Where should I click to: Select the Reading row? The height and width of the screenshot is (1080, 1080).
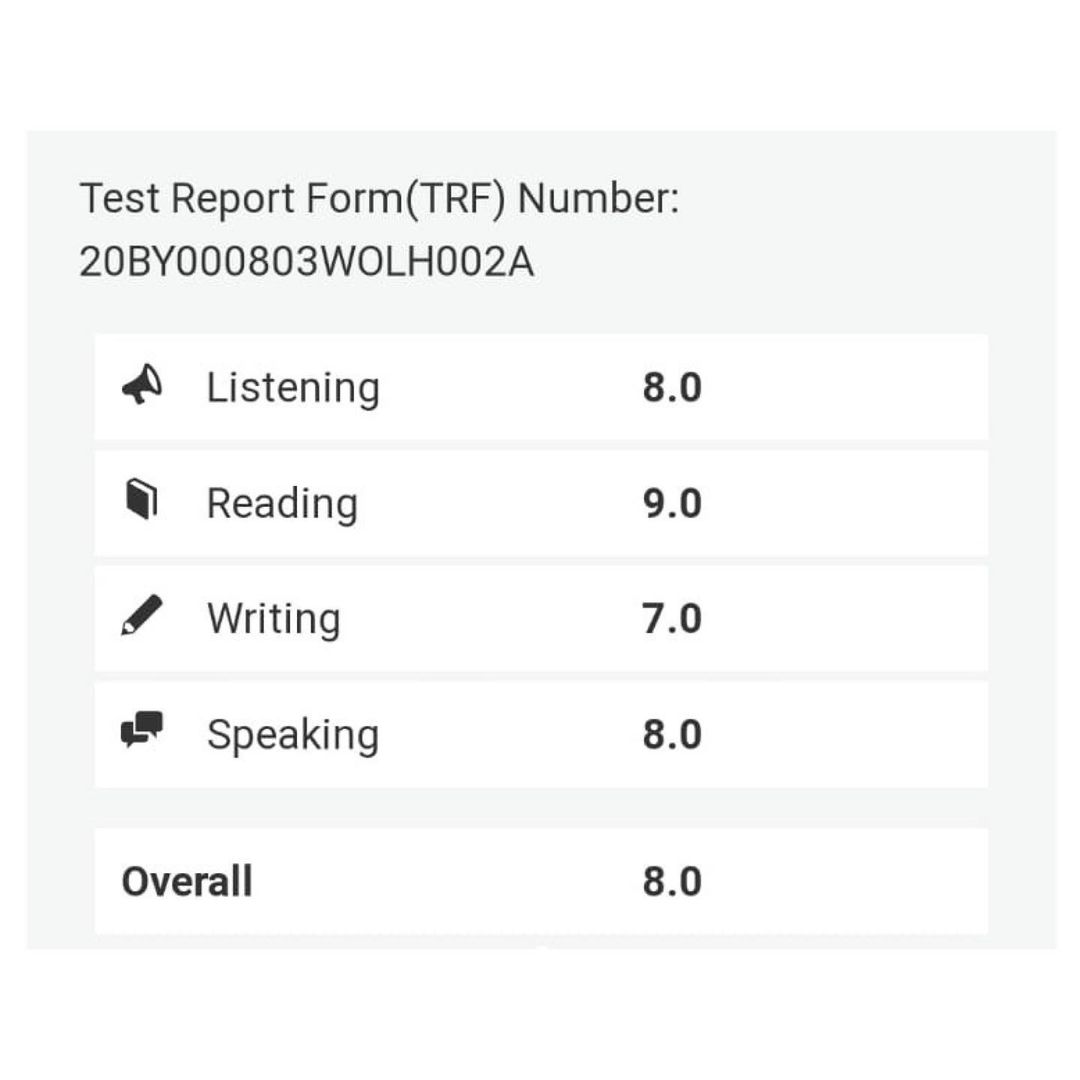pyautogui.click(x=540, y=501)
